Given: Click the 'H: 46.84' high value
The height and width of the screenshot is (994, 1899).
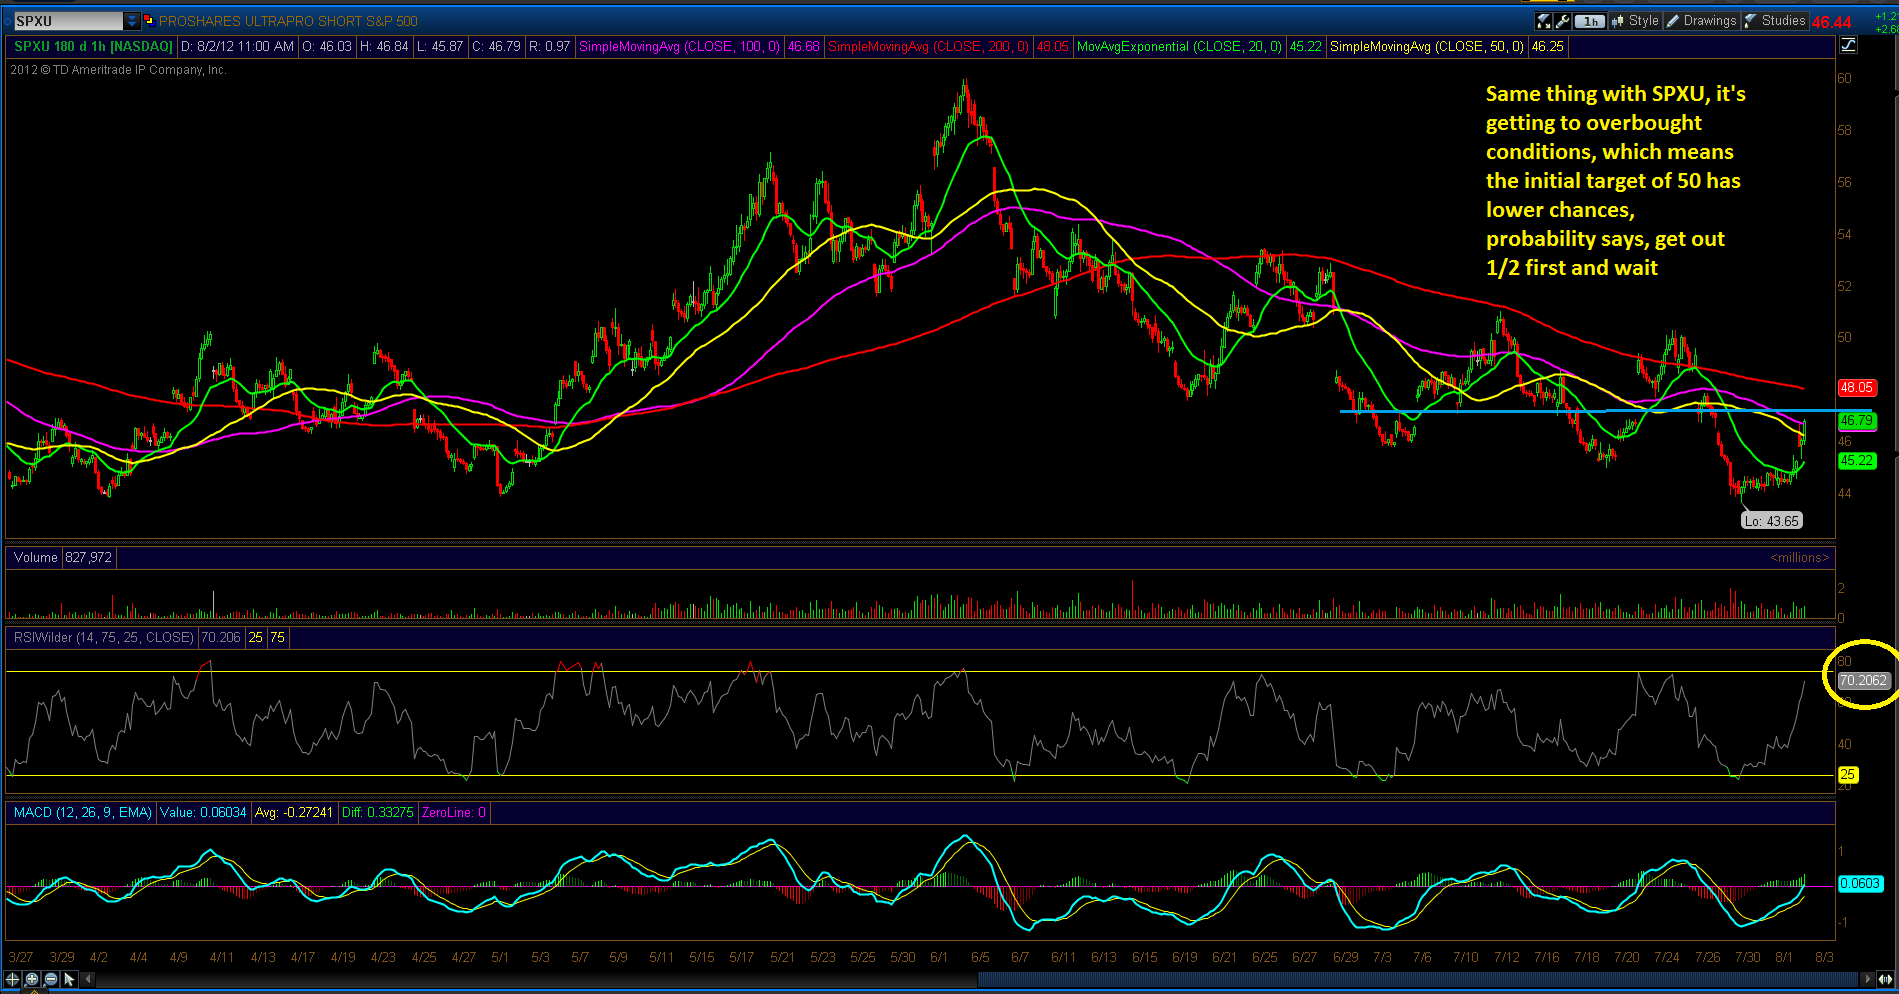Looking at the screenshot, I should click(384, 47).
